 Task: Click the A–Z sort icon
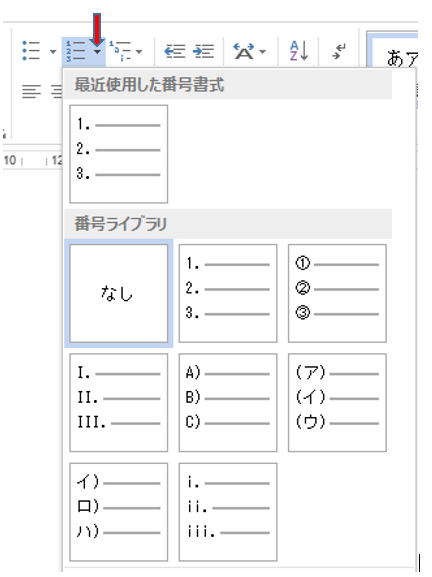[x=298, y=51]
